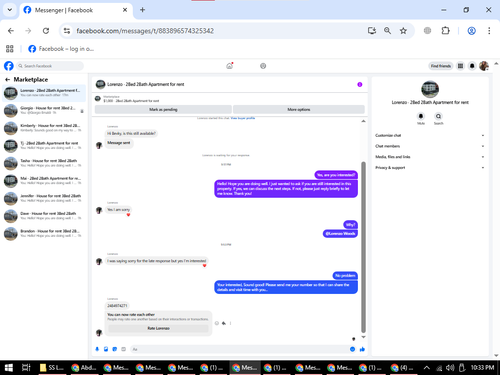This screenshot has height=375, width=500.
Task: Open Tasha House for rent conversation
Action: [x=44, y=163]
